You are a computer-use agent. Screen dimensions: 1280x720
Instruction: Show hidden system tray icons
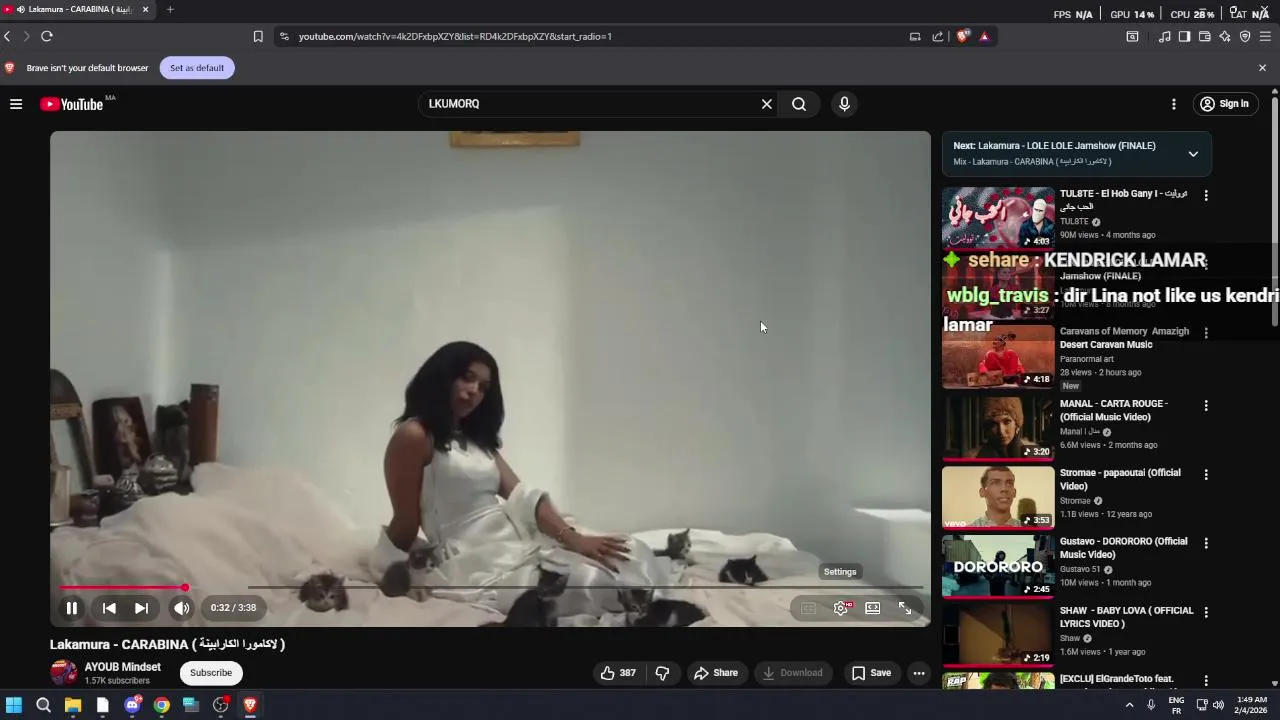pyautogui.click(x=1130, y=705)
